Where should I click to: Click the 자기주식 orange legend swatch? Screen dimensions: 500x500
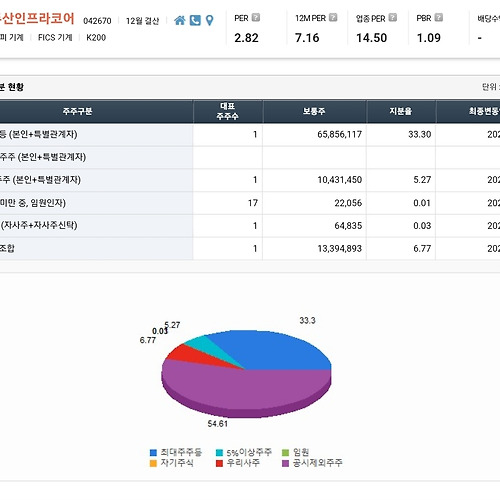click(153, 463)
